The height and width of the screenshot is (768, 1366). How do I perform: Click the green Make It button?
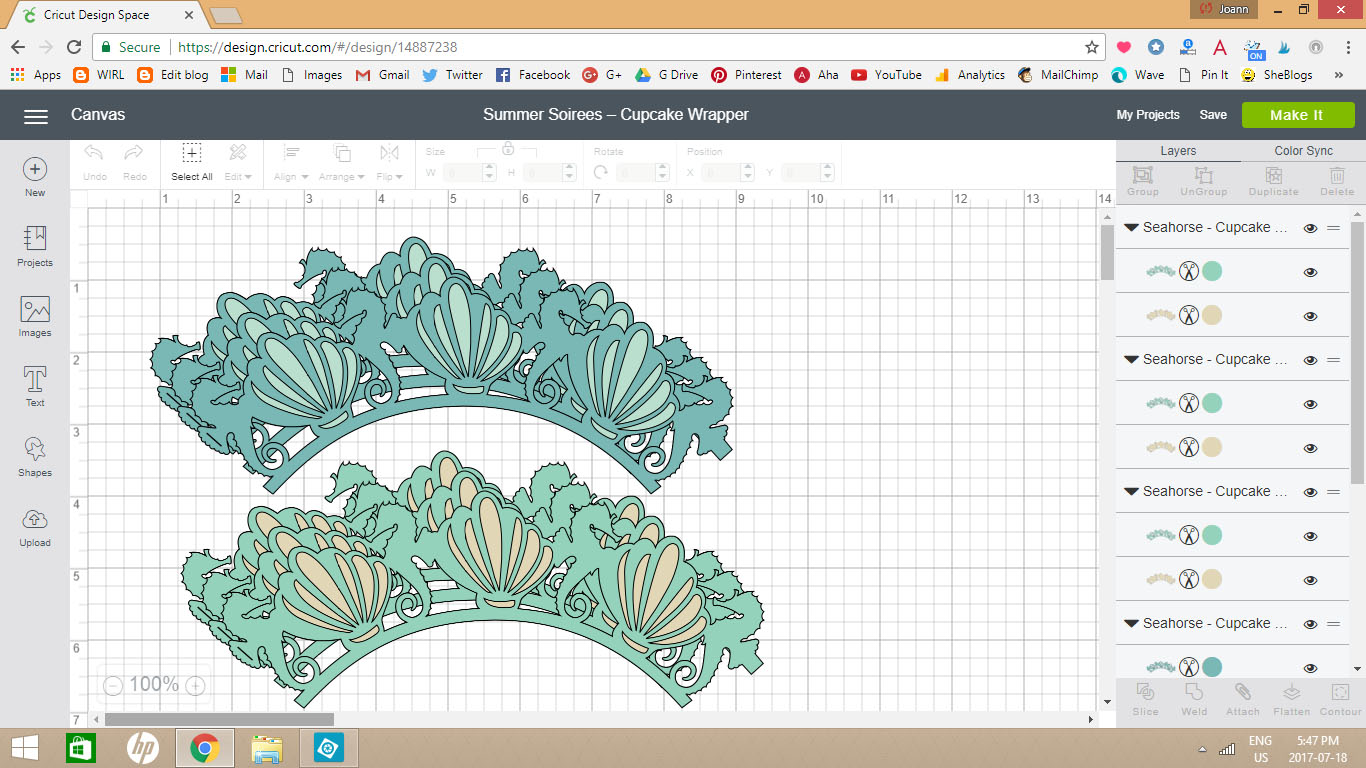coord(1296,115)
